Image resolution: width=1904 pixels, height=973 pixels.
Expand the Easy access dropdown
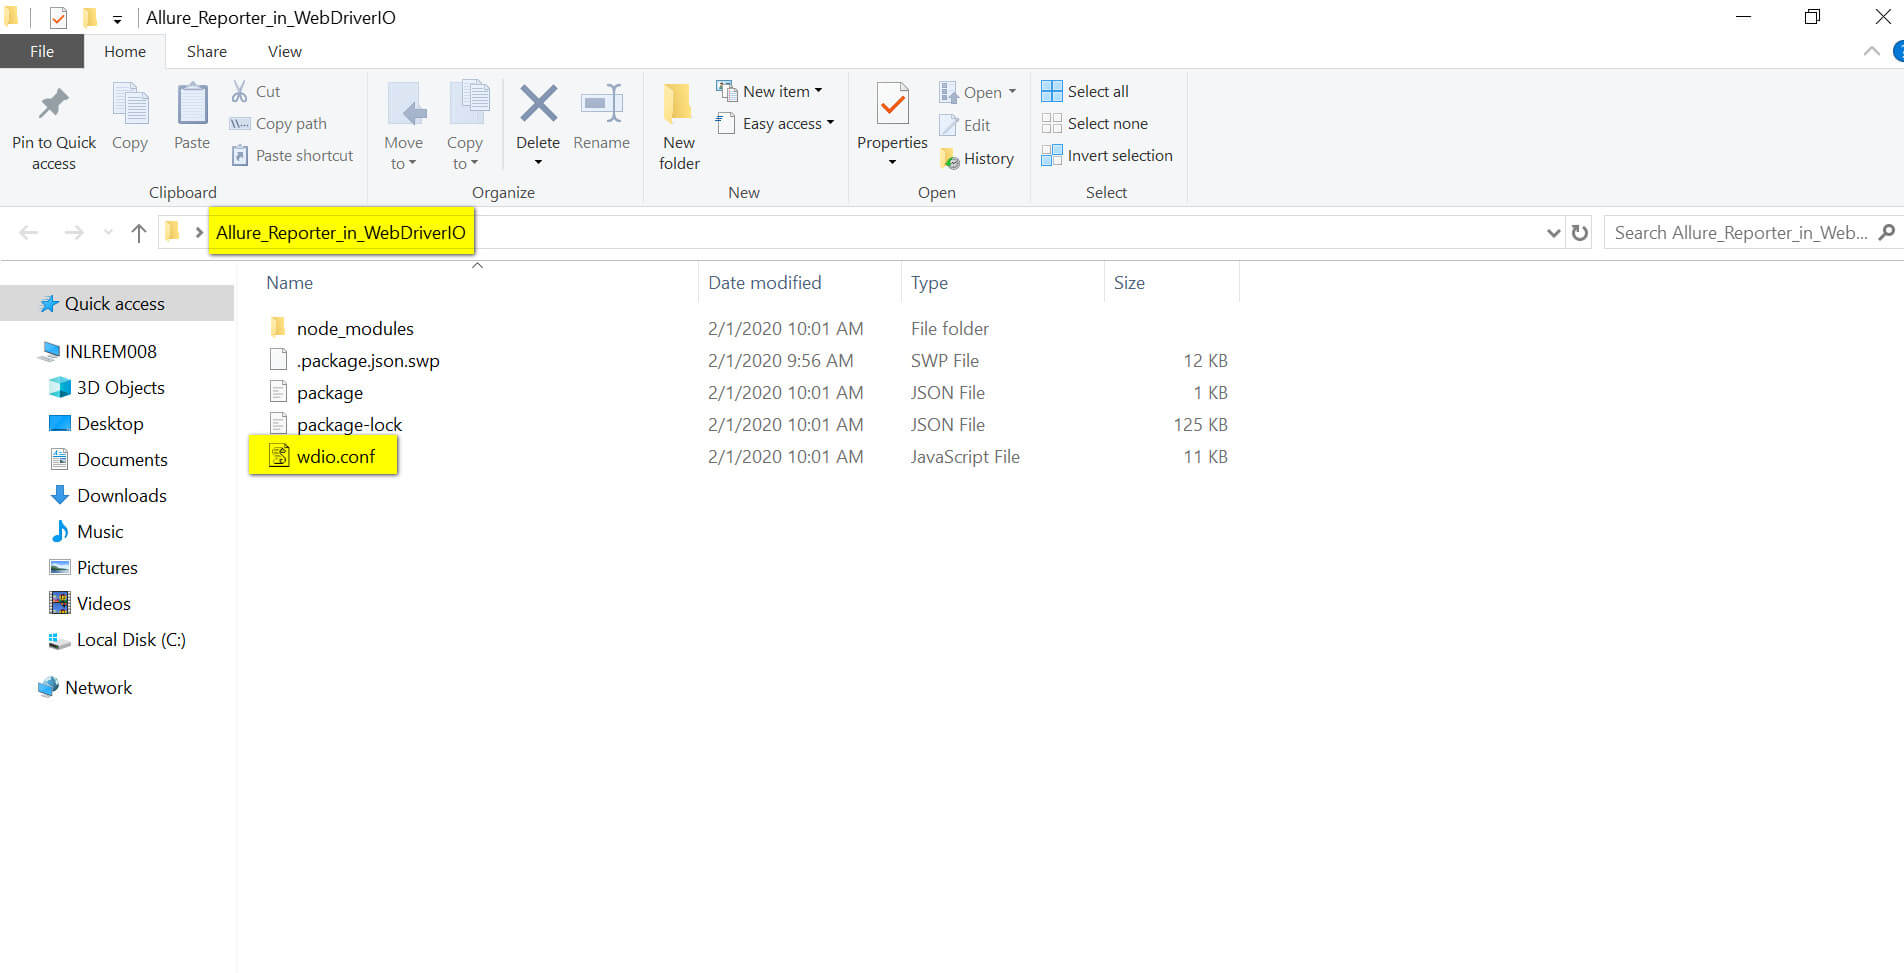click(775, 123)
